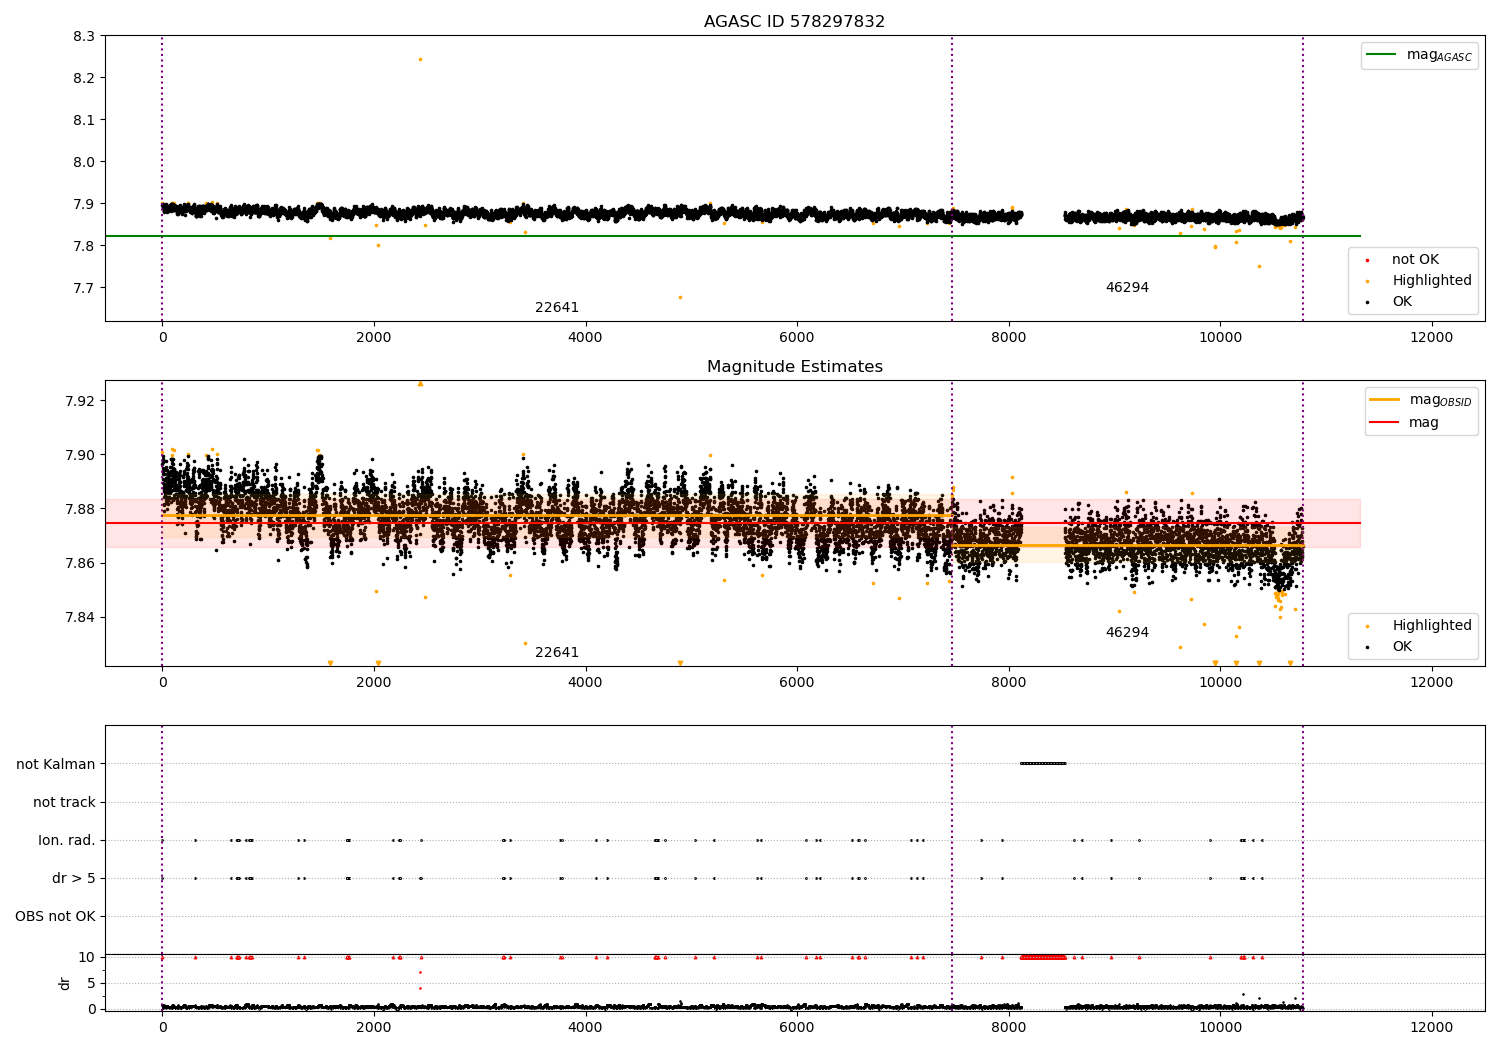Click the "not Kalman" cluster of data points
The height and width of the screenshot is (1050, 1500).
(x=1043, y=764)
